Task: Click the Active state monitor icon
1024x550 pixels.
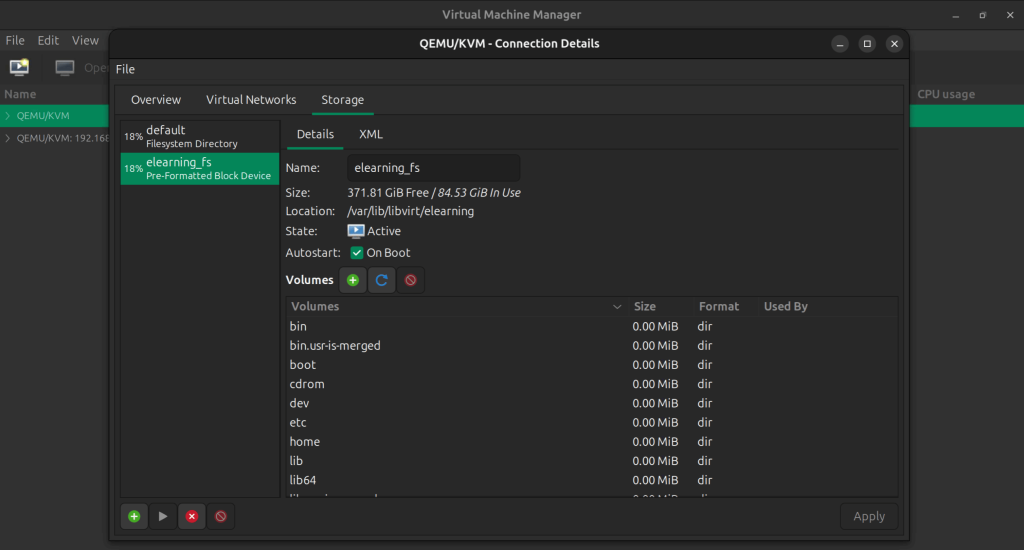Action: [356, 231]
